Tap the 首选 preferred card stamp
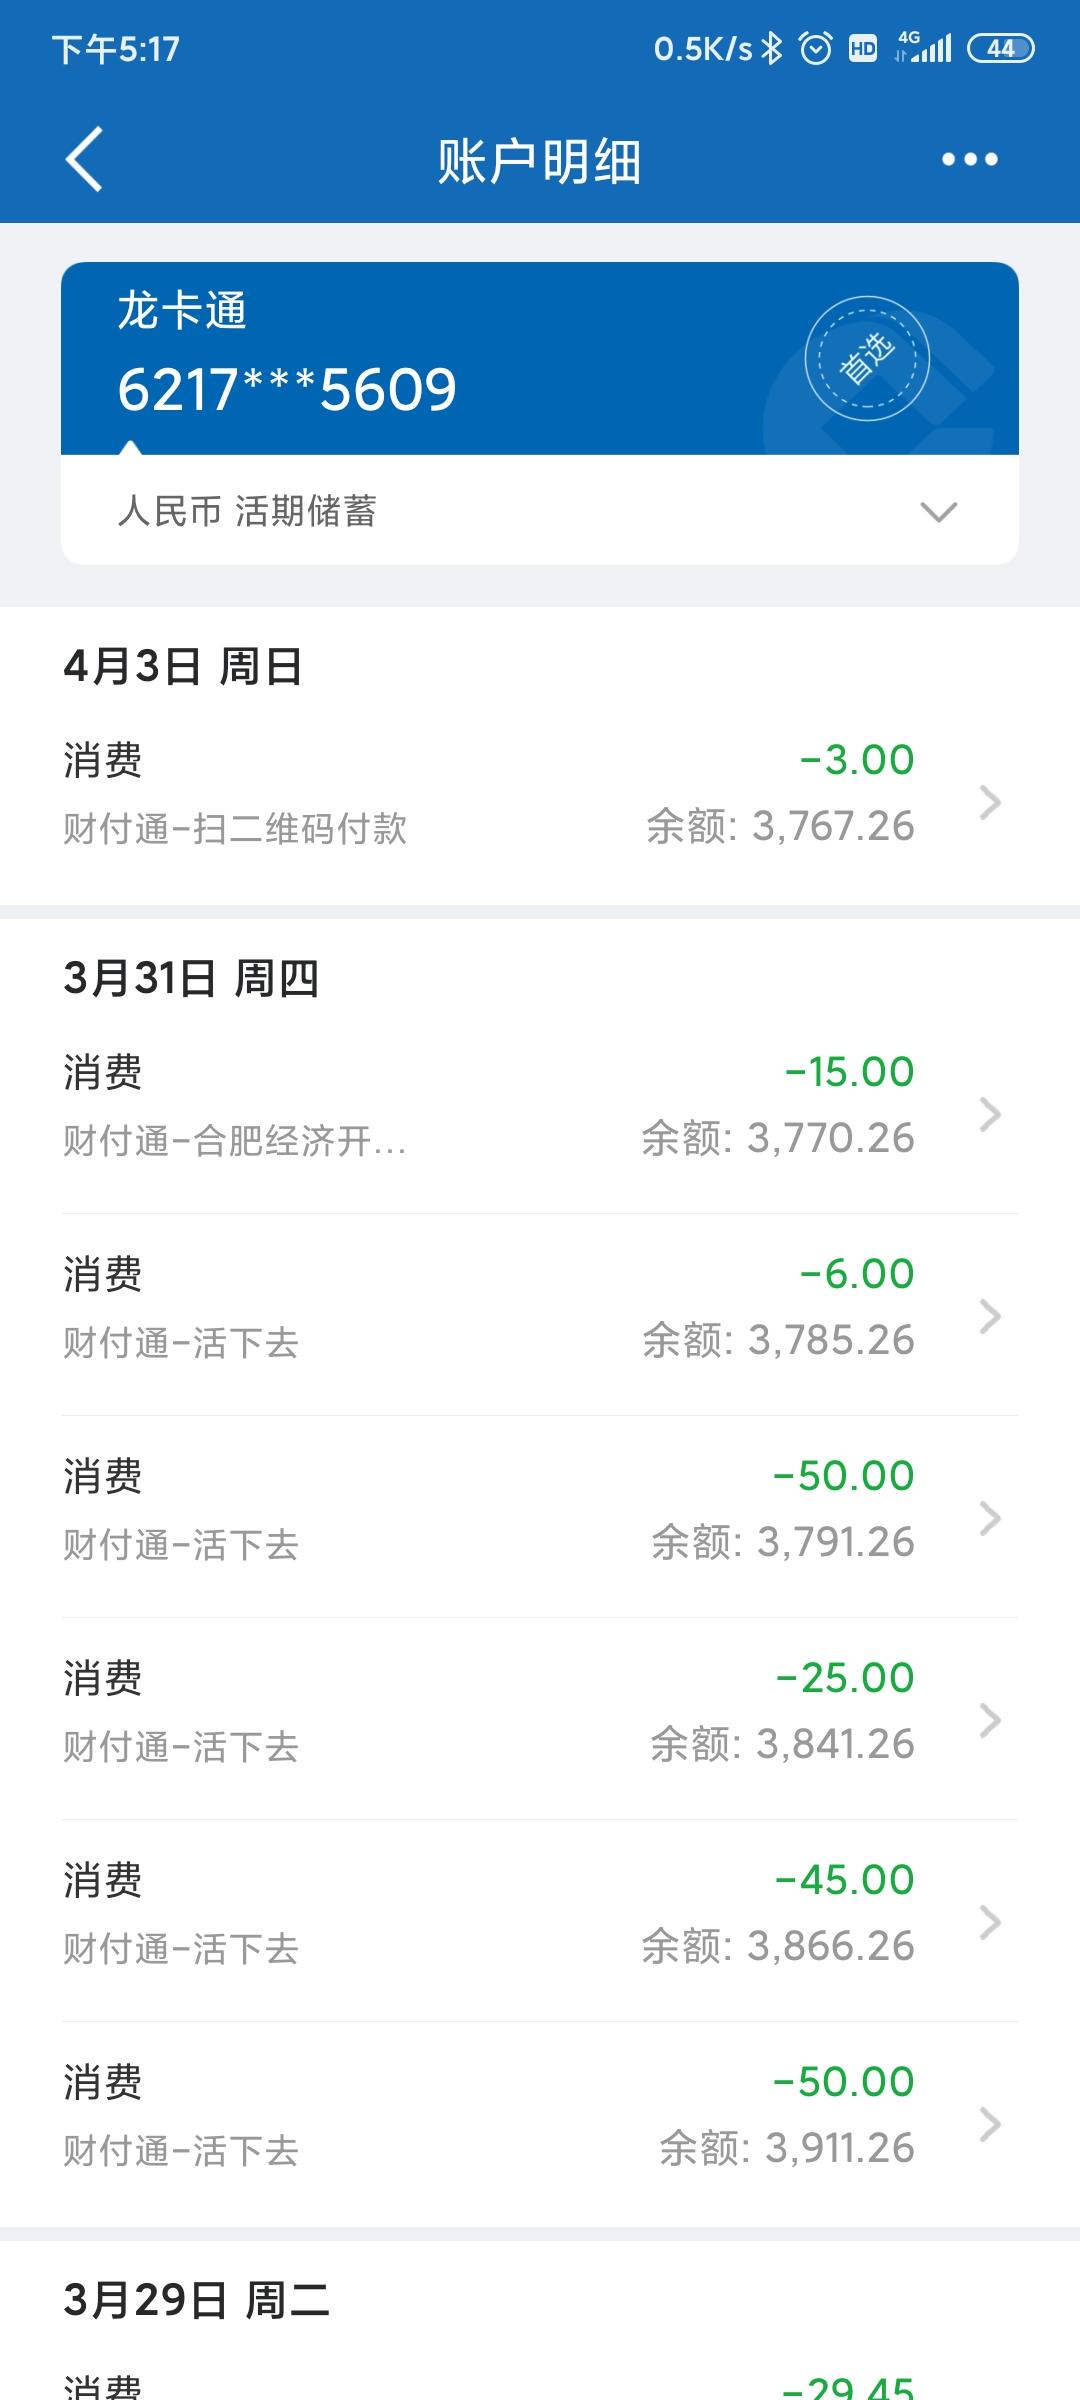Image resolution: width=1080 pixels, height=2400 pixels. [x=867, y=358]
